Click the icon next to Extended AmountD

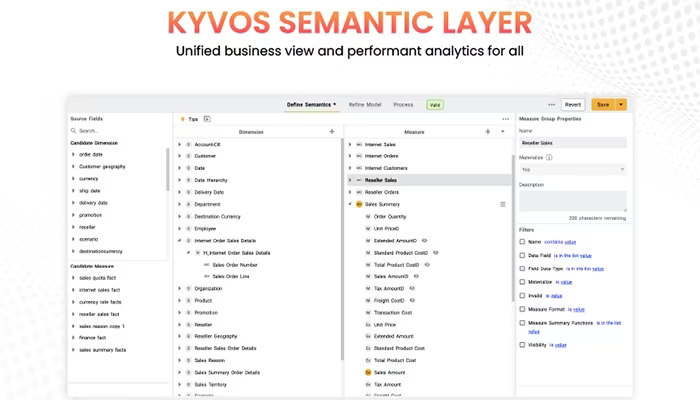pyautogui.click(x=425, y=241)
